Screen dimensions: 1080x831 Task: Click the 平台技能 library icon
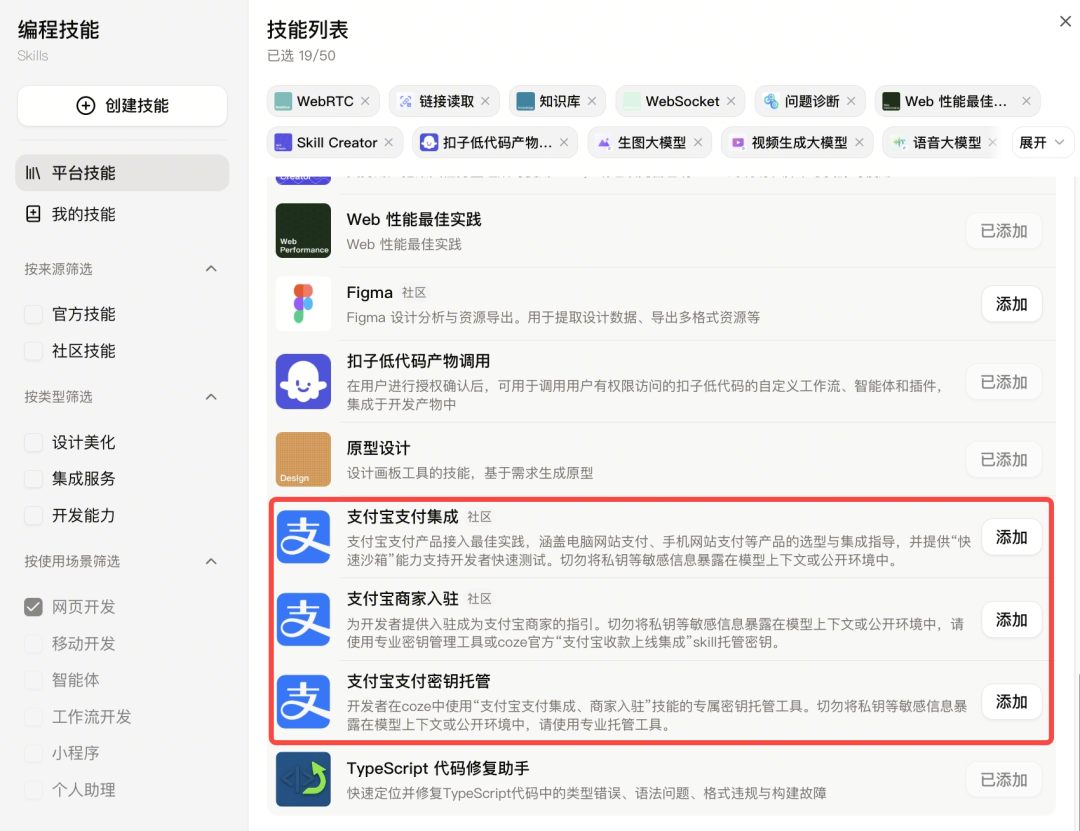(x=33, y=173)
